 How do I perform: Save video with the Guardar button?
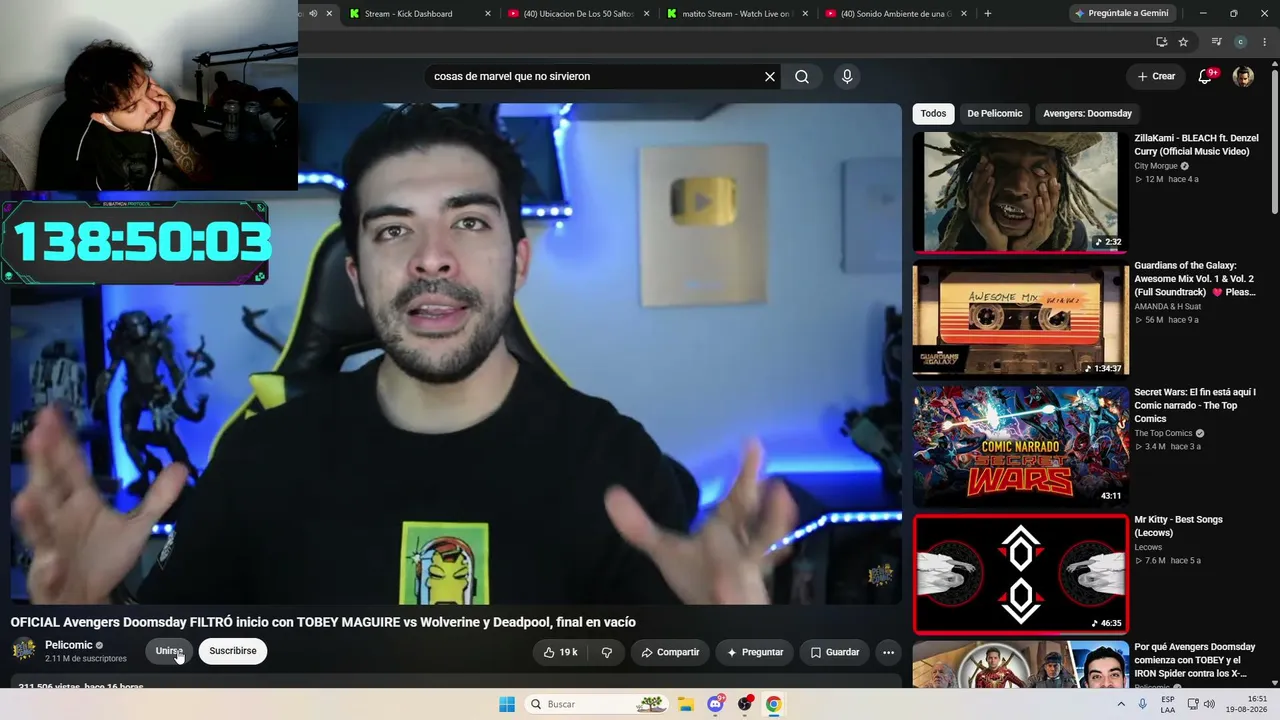pyautogui.click(x=834, y=652)
